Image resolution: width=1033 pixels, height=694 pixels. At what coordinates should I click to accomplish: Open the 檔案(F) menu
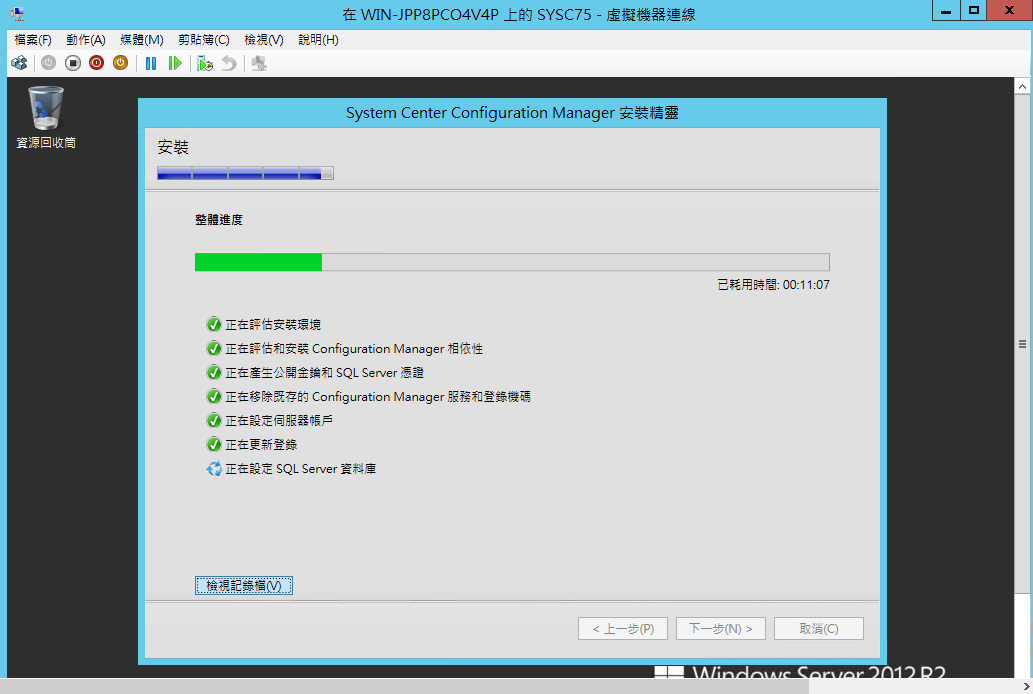coord(33,40)
